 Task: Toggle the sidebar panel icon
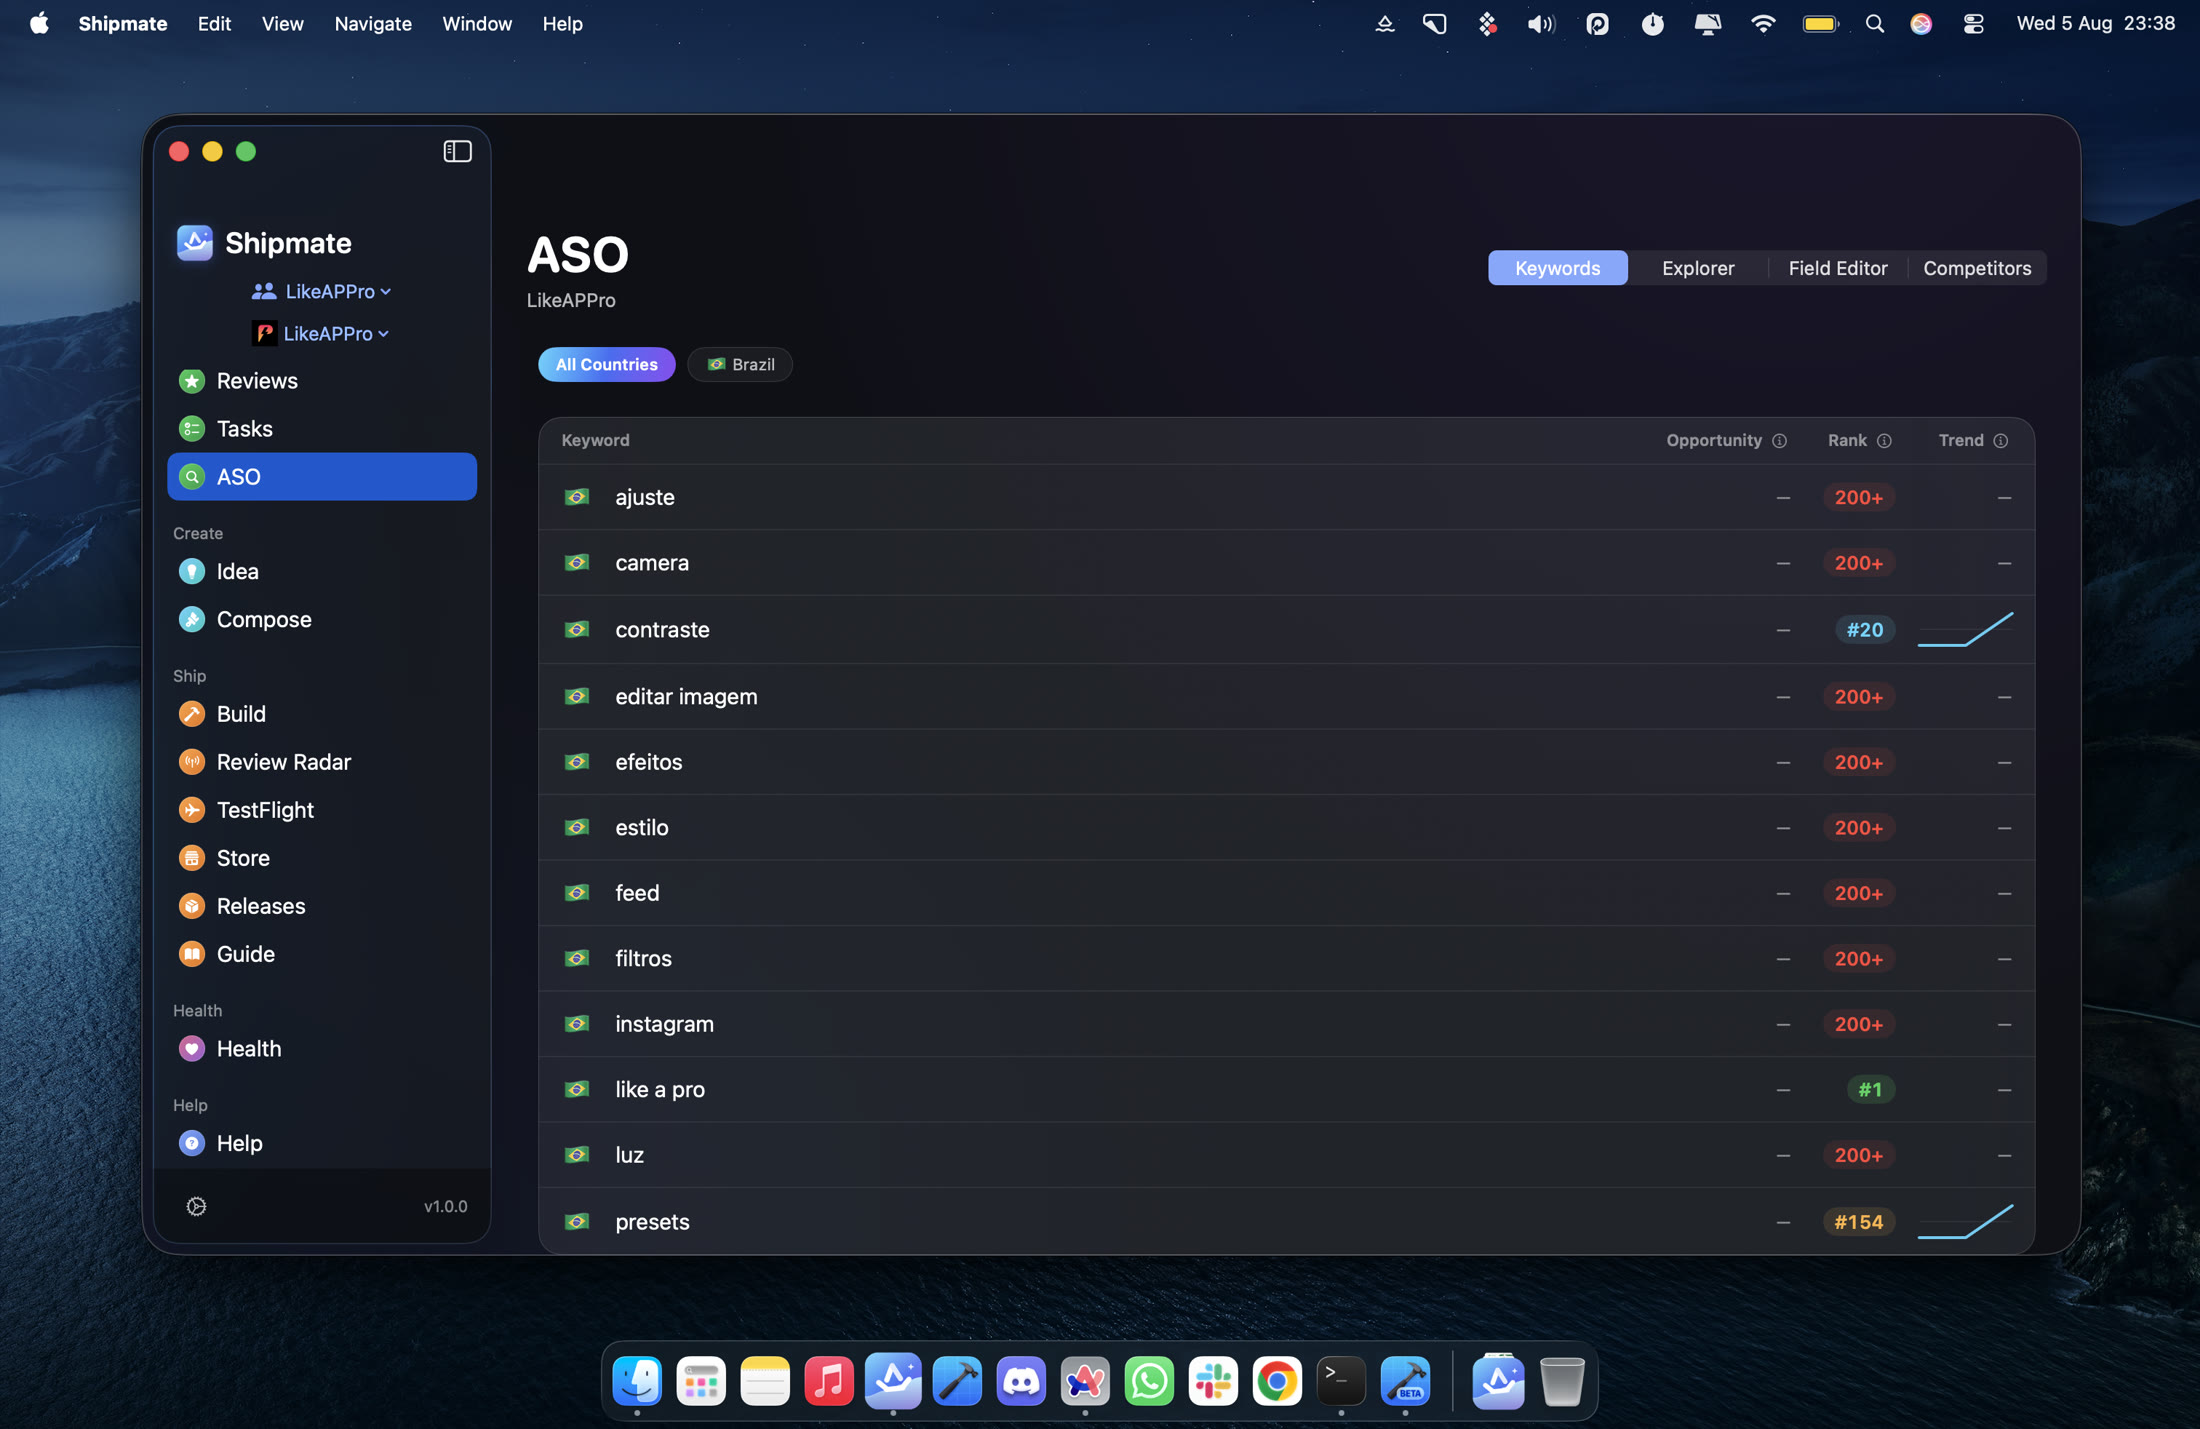[457, 151]
